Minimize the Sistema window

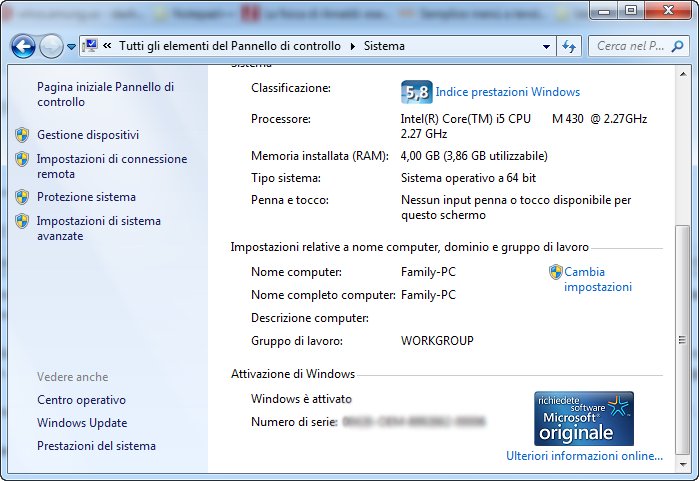click(x=604, y=10)
